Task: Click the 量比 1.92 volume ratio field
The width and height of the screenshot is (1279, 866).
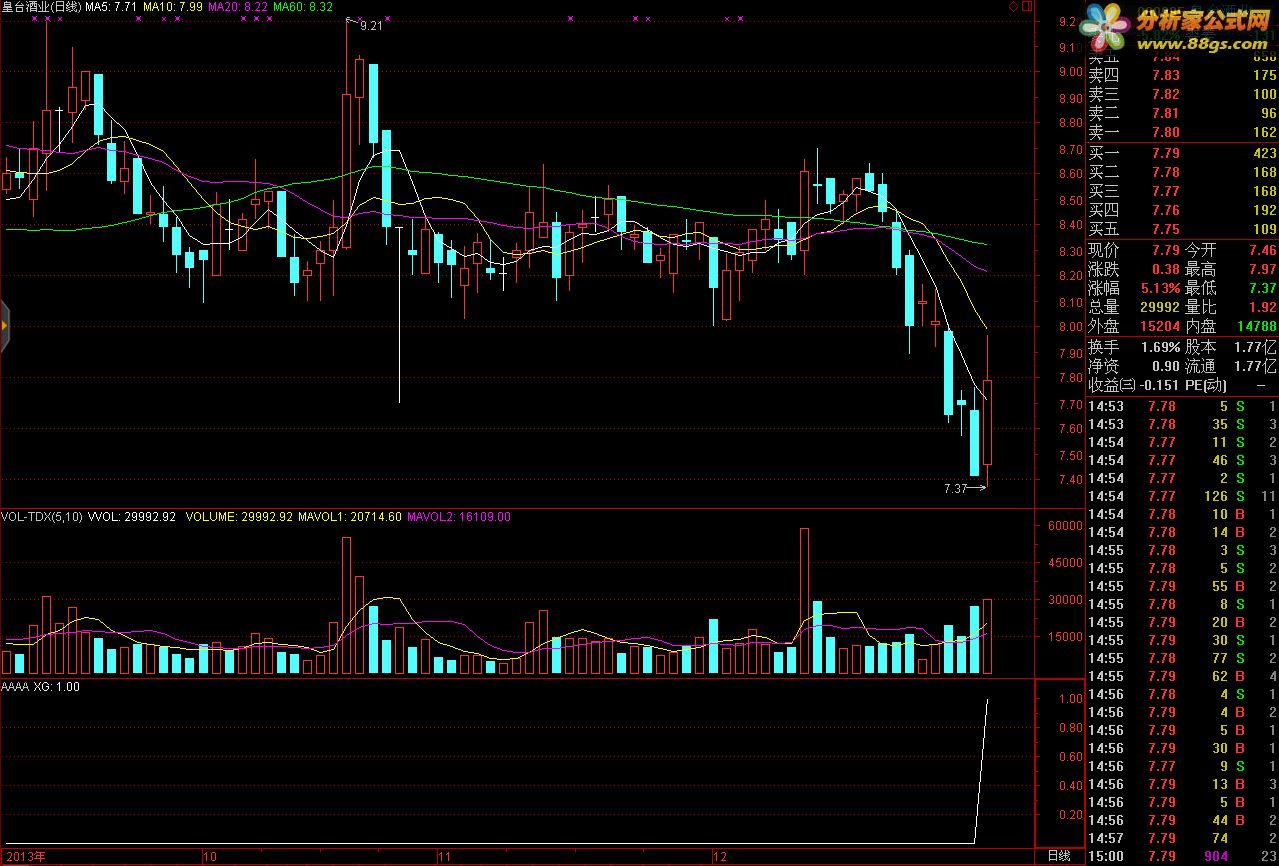Action: point(1231,307)
